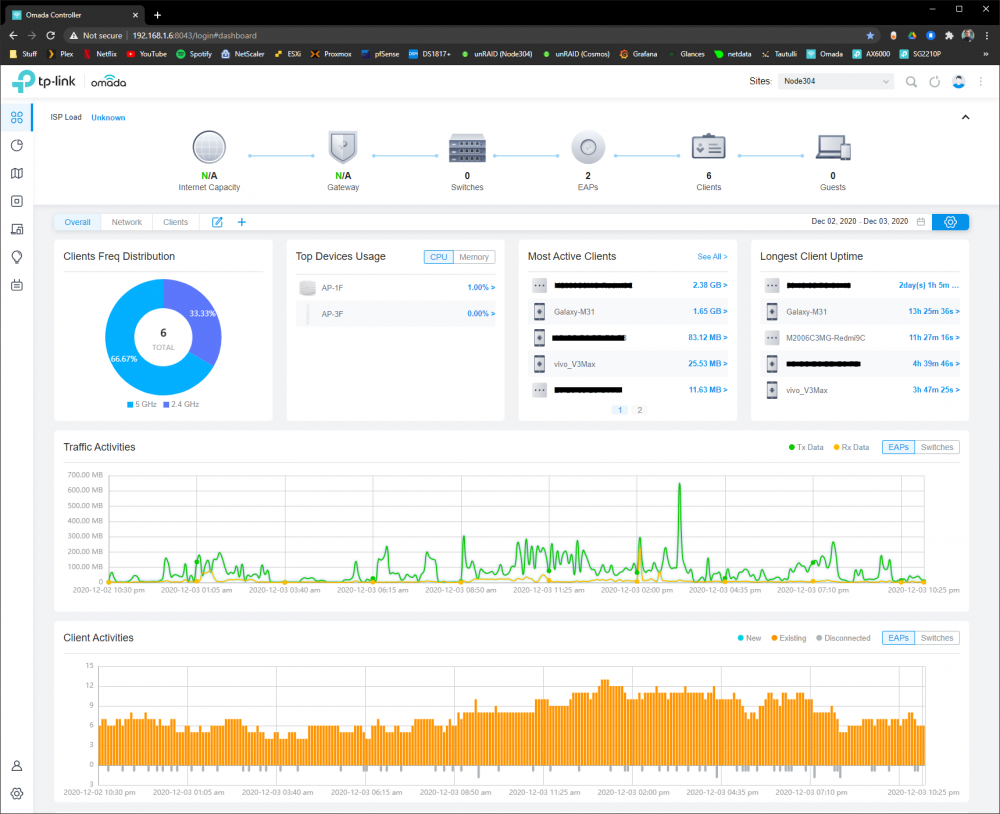The image size is (1000, 814).
Task: Click the EAPs access point icon
Action: pyautogui.click(x=588, y=147)
